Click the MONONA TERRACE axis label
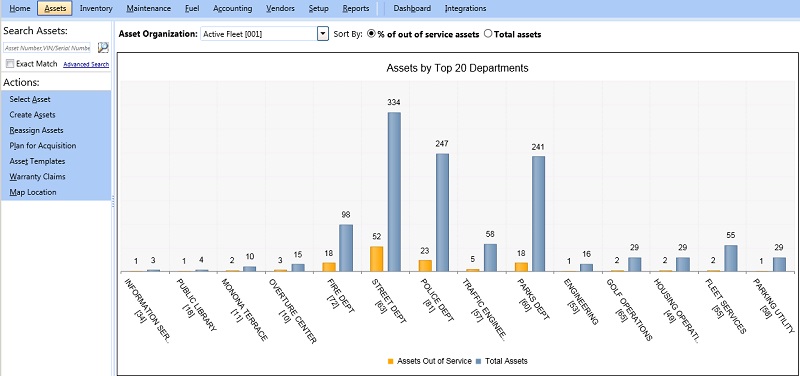This screenshot has width=800, height=376. [x=244, y=309]
